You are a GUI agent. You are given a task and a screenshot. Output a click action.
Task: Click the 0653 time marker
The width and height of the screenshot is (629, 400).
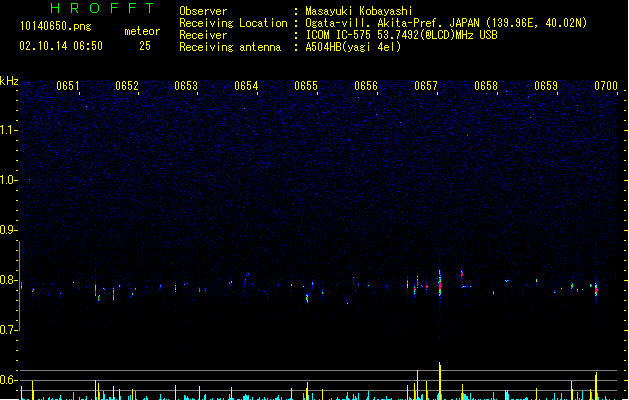tap(186, 86)
